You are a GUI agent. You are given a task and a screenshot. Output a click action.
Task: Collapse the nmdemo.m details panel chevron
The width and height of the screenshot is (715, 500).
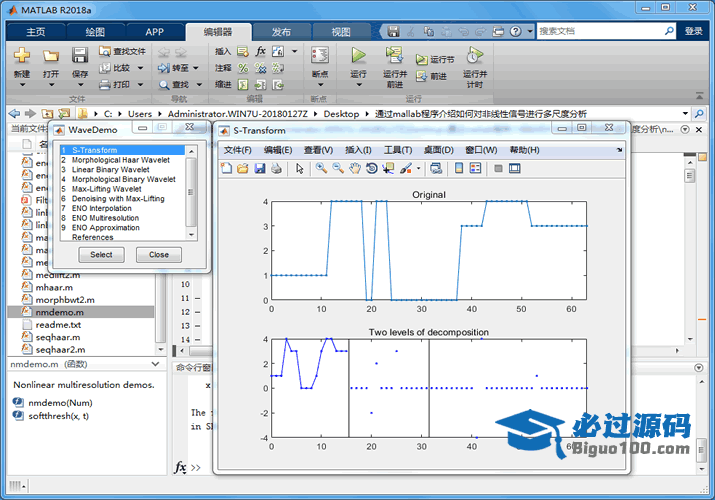(x=155, y=364)
